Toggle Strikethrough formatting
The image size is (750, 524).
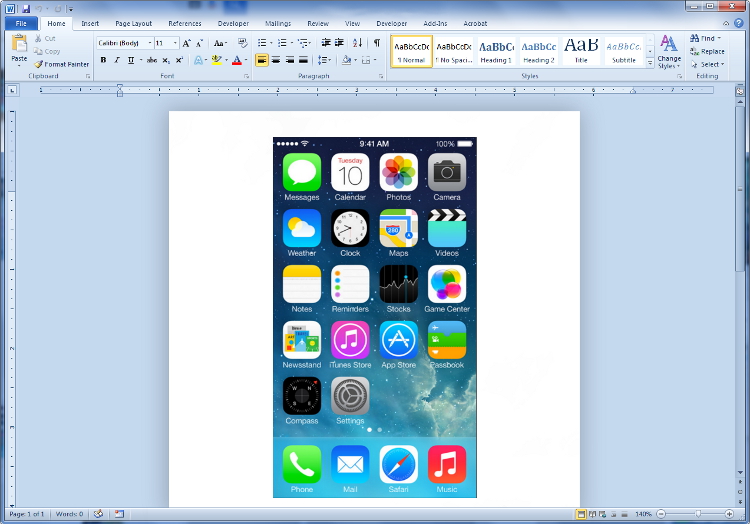pyautogui.click(x=152, y=60)
